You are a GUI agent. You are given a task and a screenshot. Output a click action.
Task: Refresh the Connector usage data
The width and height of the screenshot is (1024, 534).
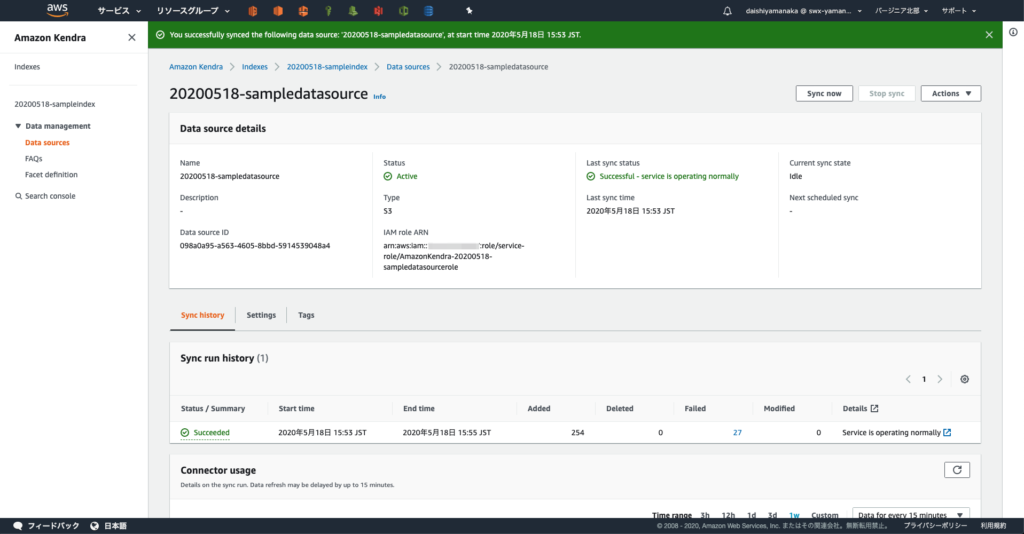[956, 470]
